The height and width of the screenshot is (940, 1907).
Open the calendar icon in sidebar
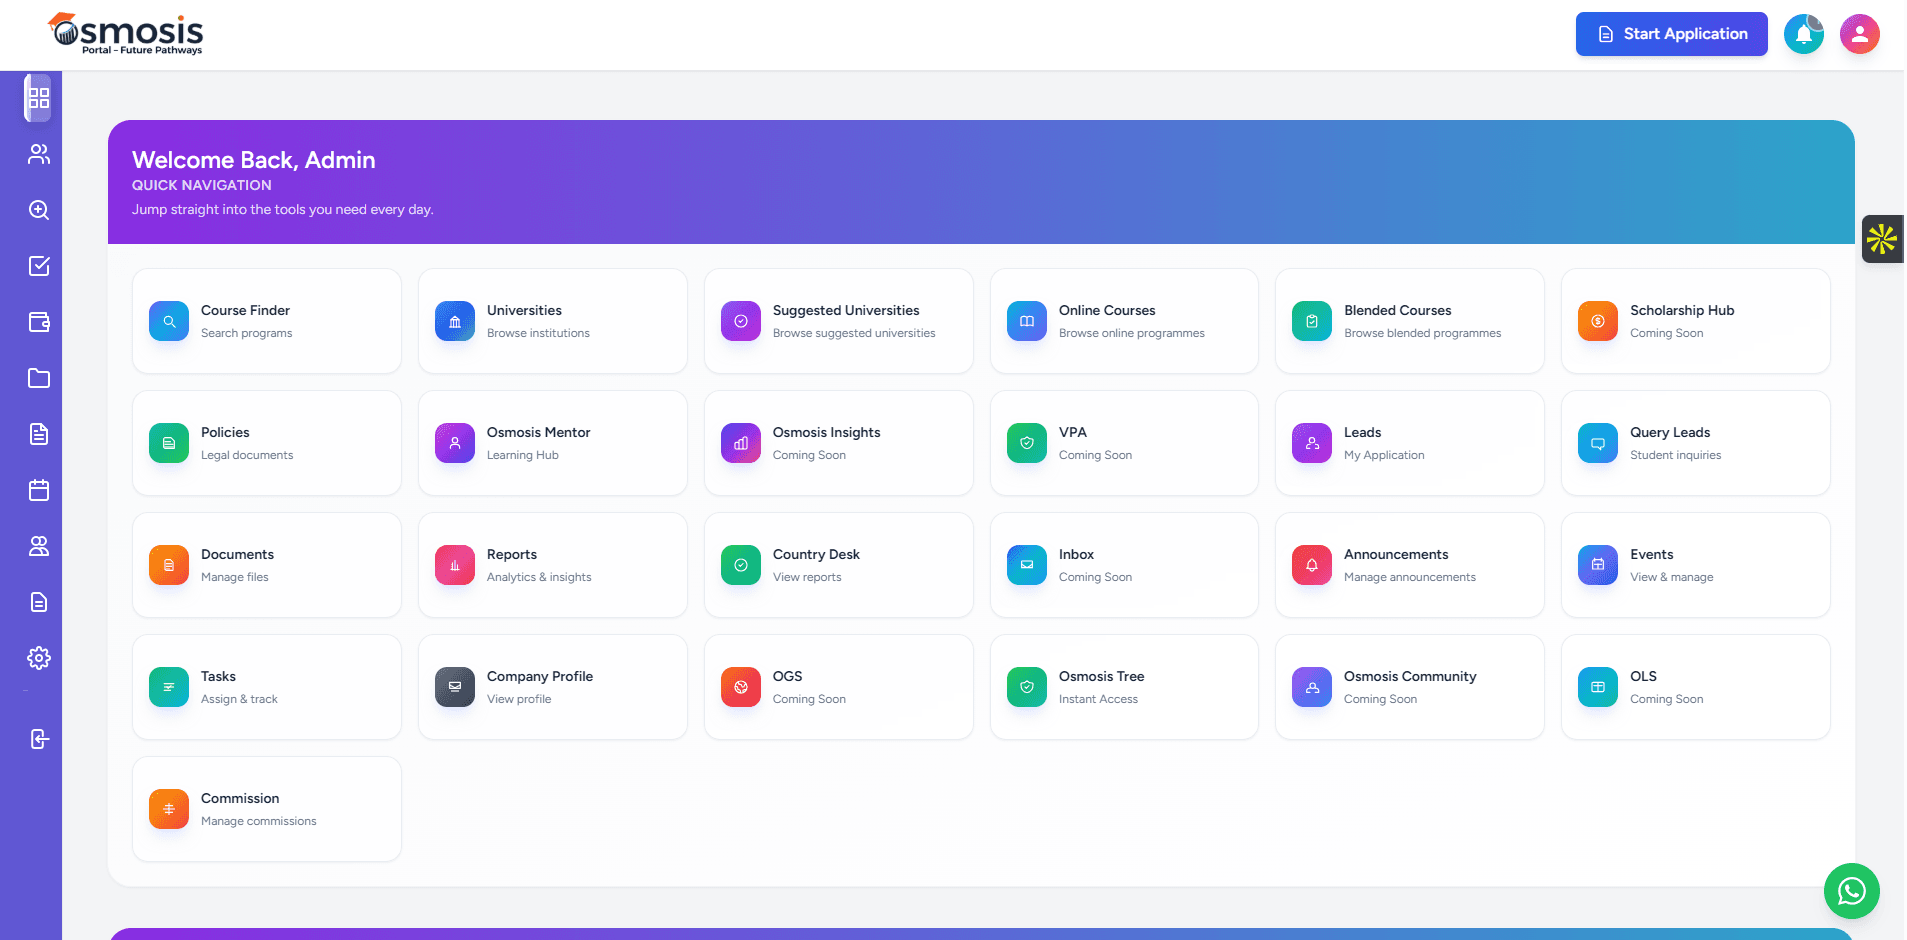(38, 490)
